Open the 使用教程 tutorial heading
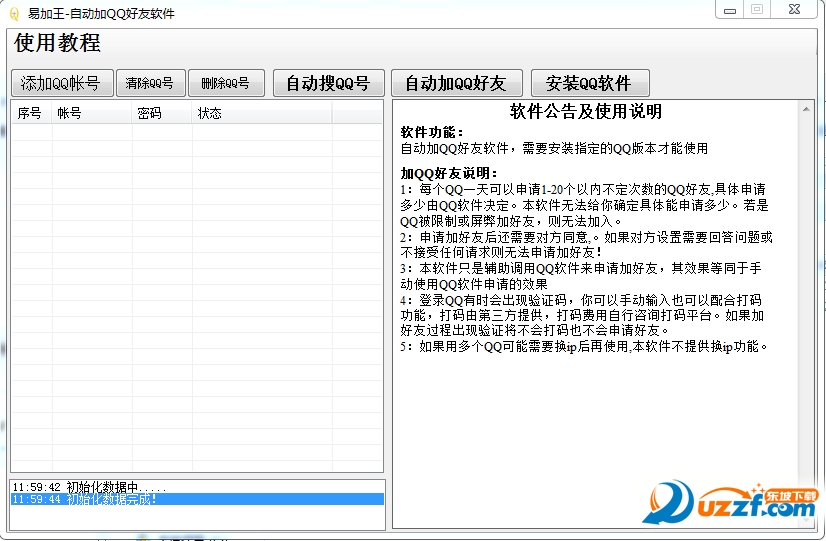The width and height of the screenshot is (826, 541). click(x=57, y=43)
